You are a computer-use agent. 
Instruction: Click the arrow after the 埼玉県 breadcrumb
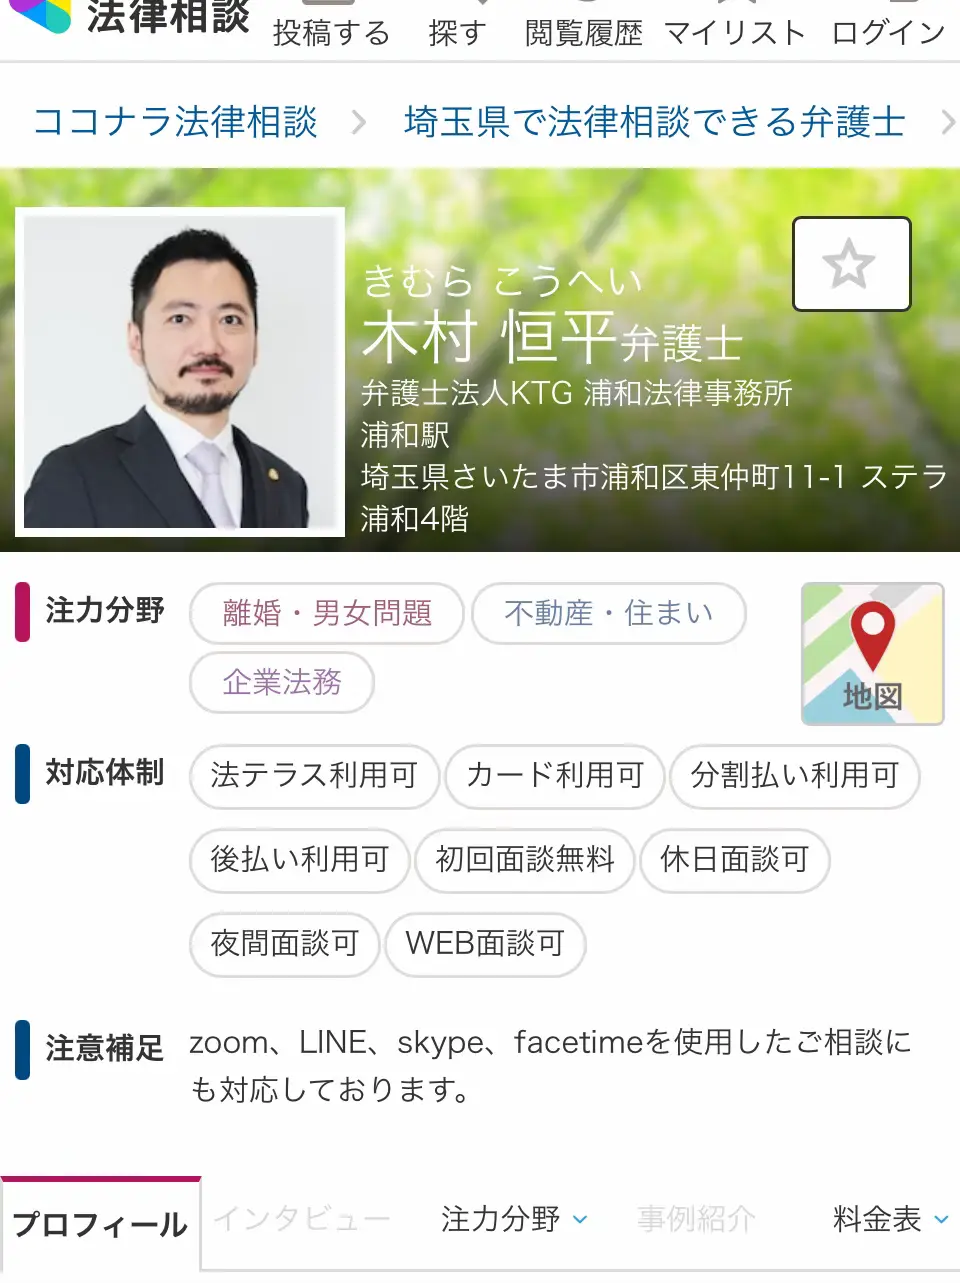(x=946, y=122)
